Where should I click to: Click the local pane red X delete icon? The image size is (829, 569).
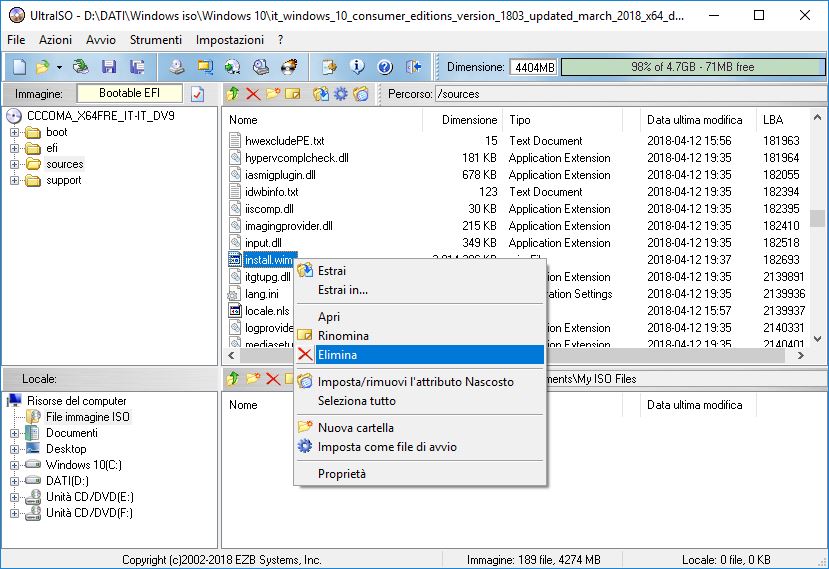click(273, 379)
